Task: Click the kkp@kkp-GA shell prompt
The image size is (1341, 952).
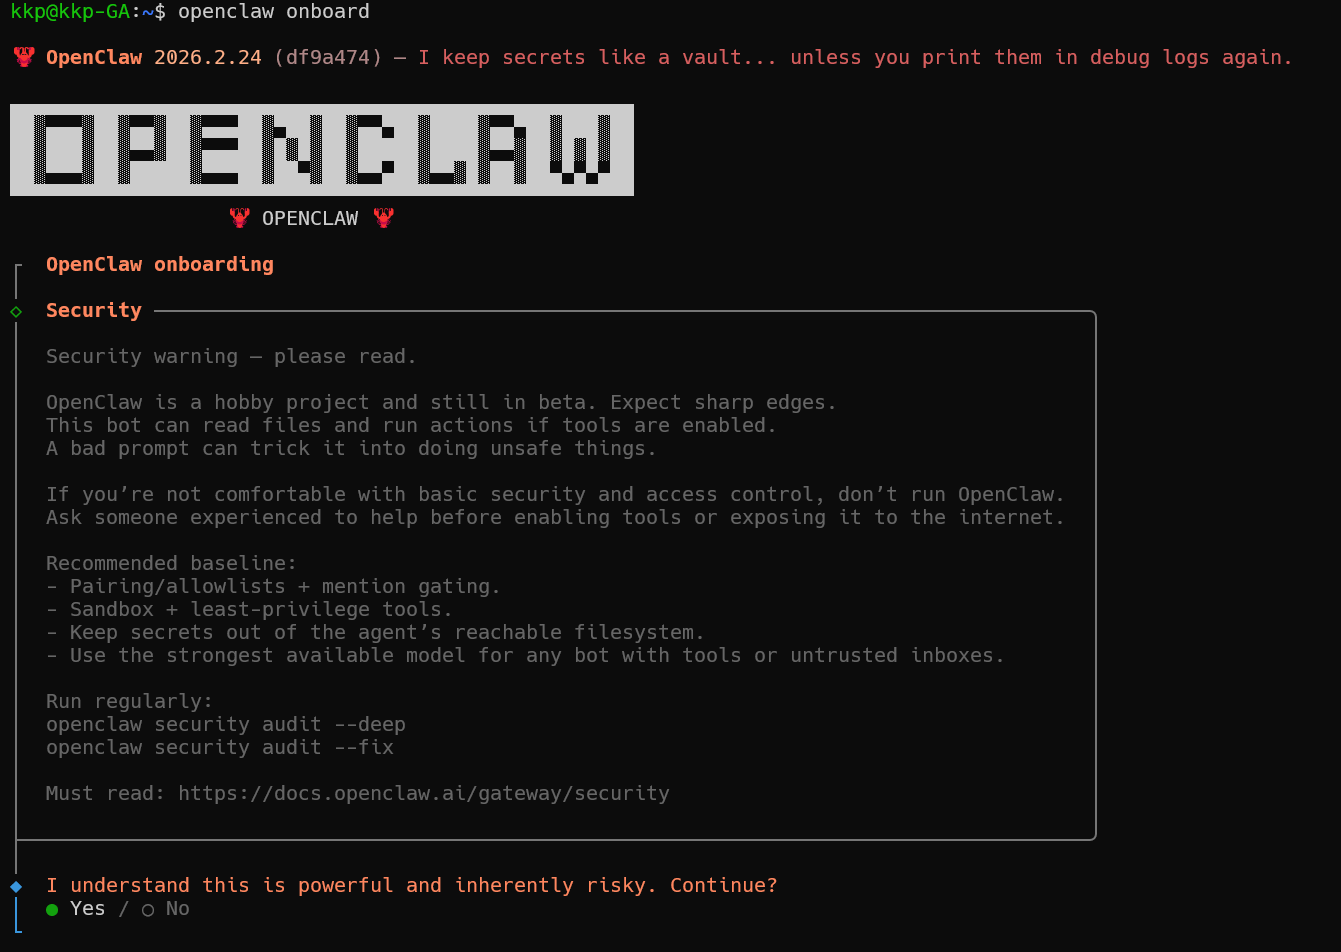Action: click(x=70, y=12)
